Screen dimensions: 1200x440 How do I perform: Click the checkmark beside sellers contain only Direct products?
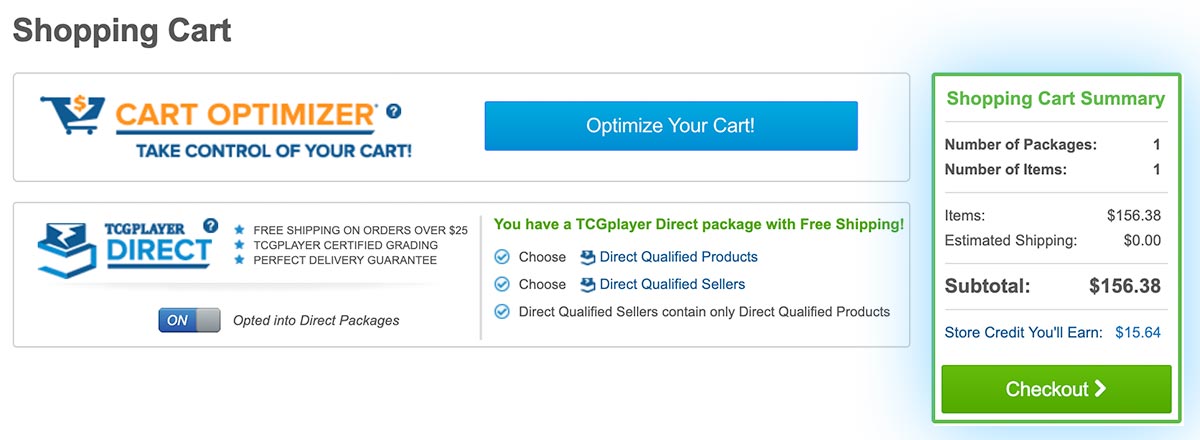(x=502, y=312)
